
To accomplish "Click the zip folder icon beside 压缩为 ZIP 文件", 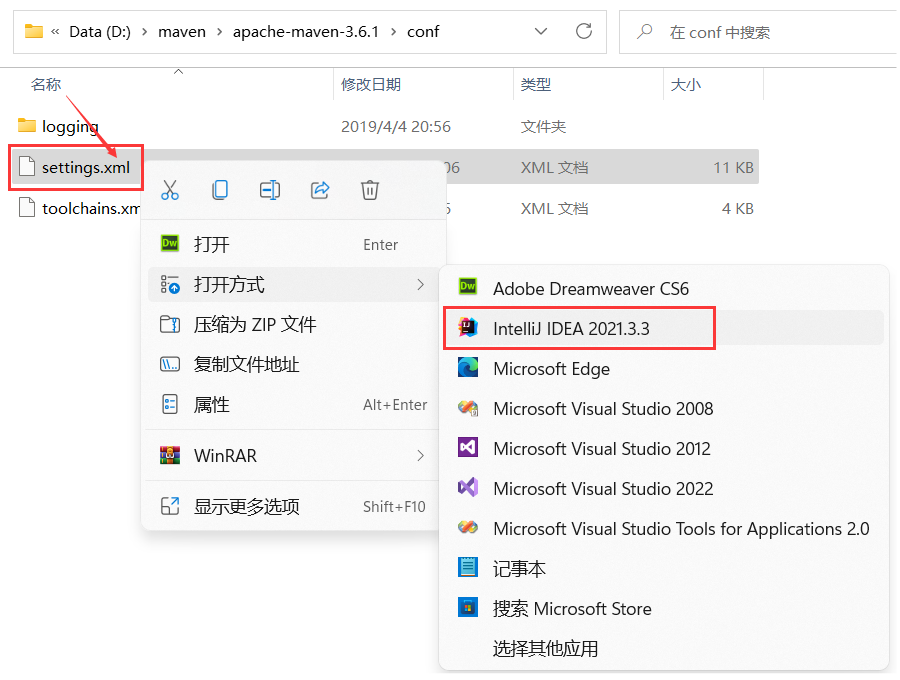I will pyautogui.click(x=170, y=324).
